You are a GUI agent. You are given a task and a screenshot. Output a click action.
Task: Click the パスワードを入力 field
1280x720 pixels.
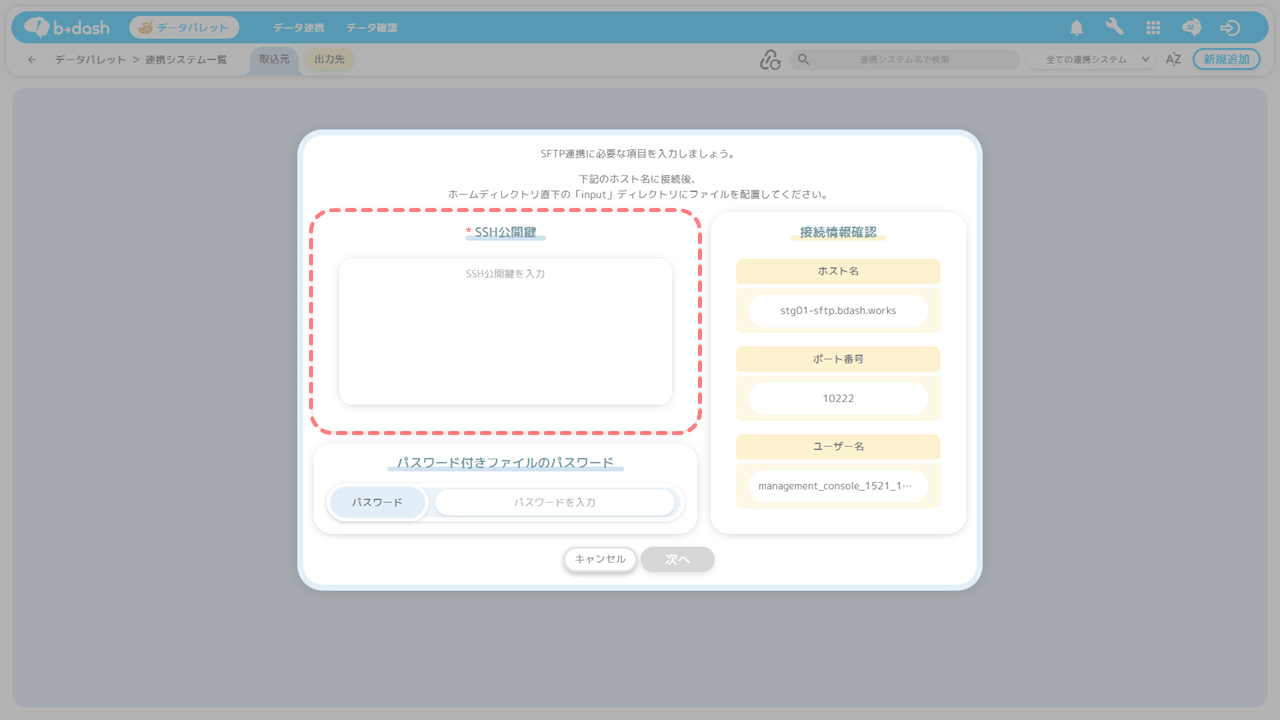(x=555, y=502)
